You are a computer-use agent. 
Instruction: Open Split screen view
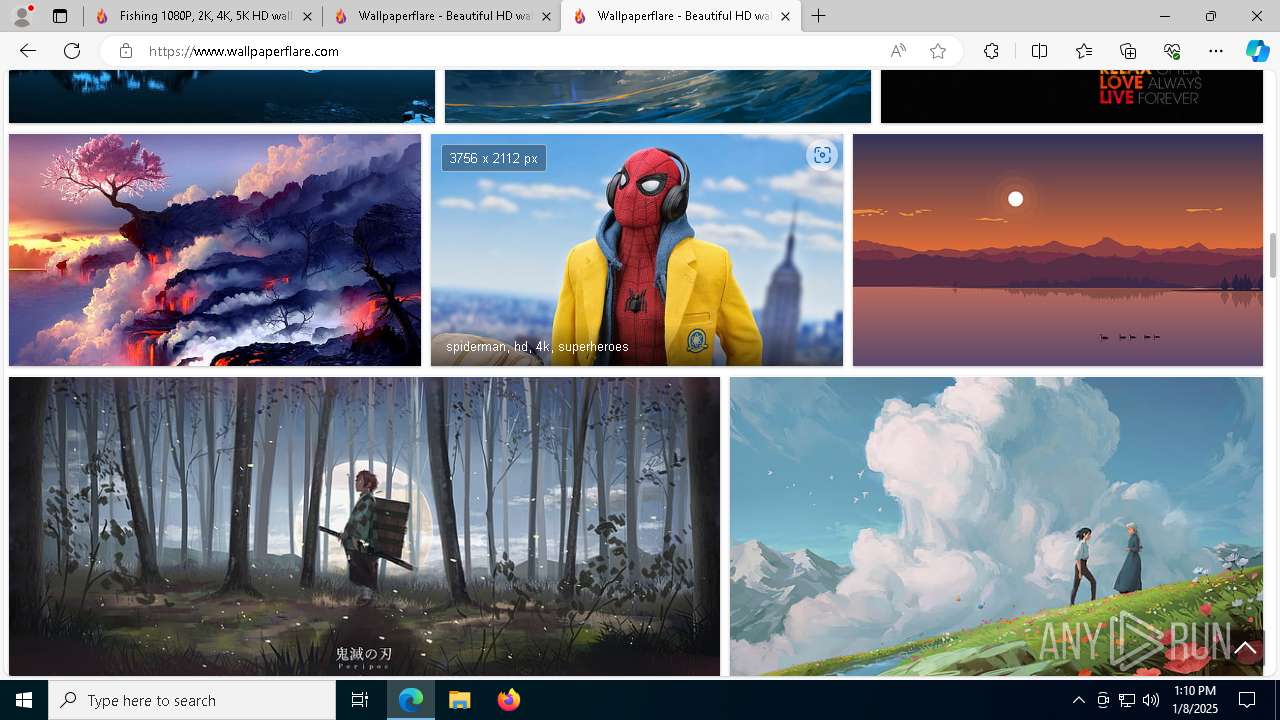tap(1039, 51)
